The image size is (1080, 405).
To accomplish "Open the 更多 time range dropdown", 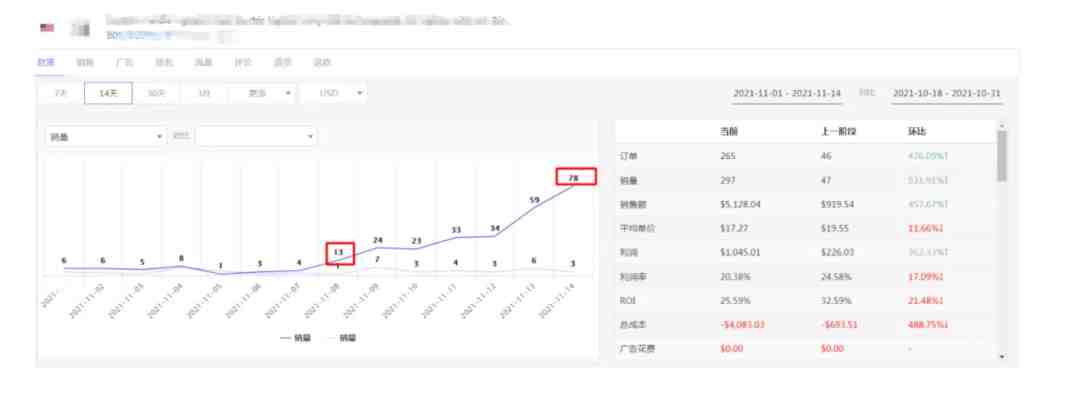I will 263,93.
